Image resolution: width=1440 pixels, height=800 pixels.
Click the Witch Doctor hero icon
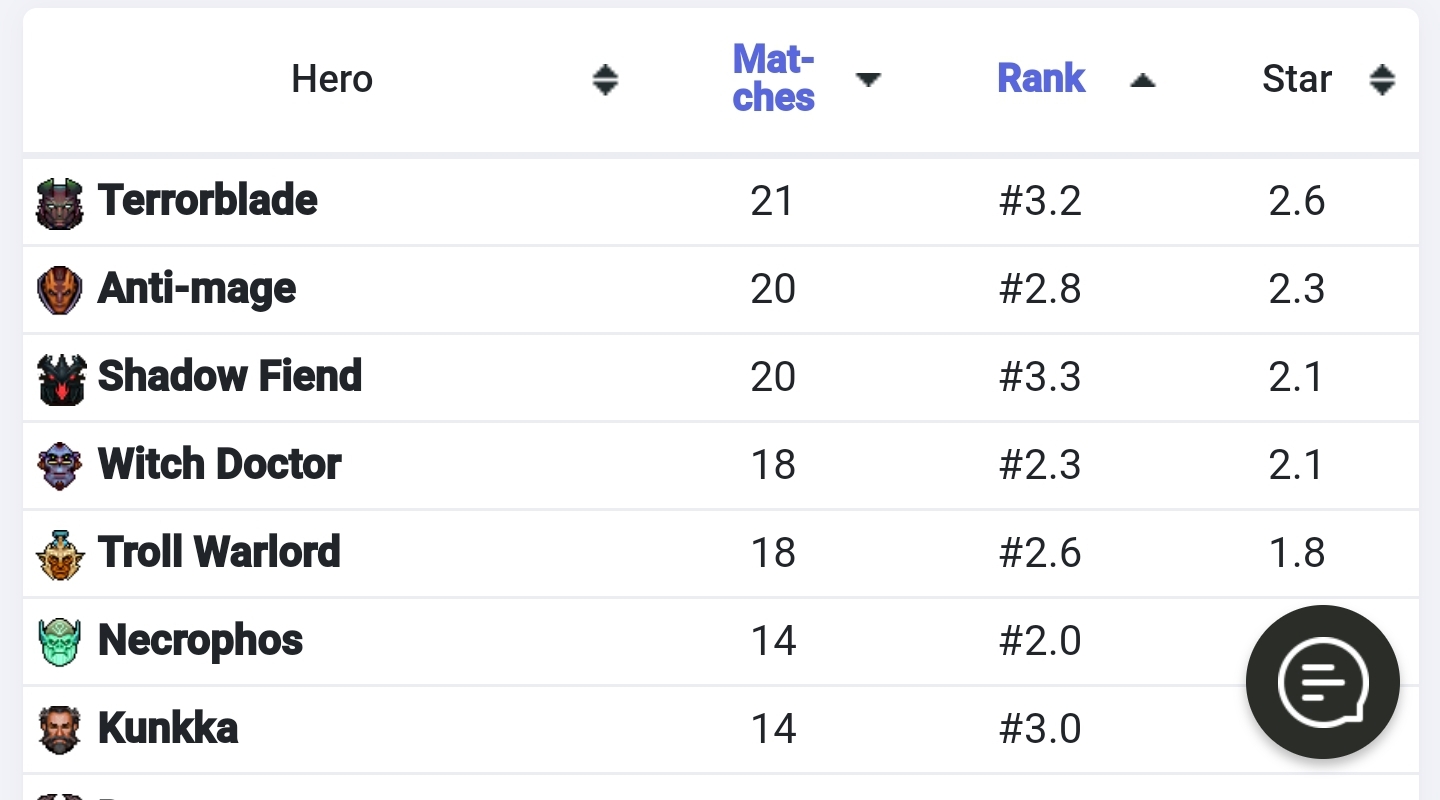pyautogui.click(x=60, y=466)
